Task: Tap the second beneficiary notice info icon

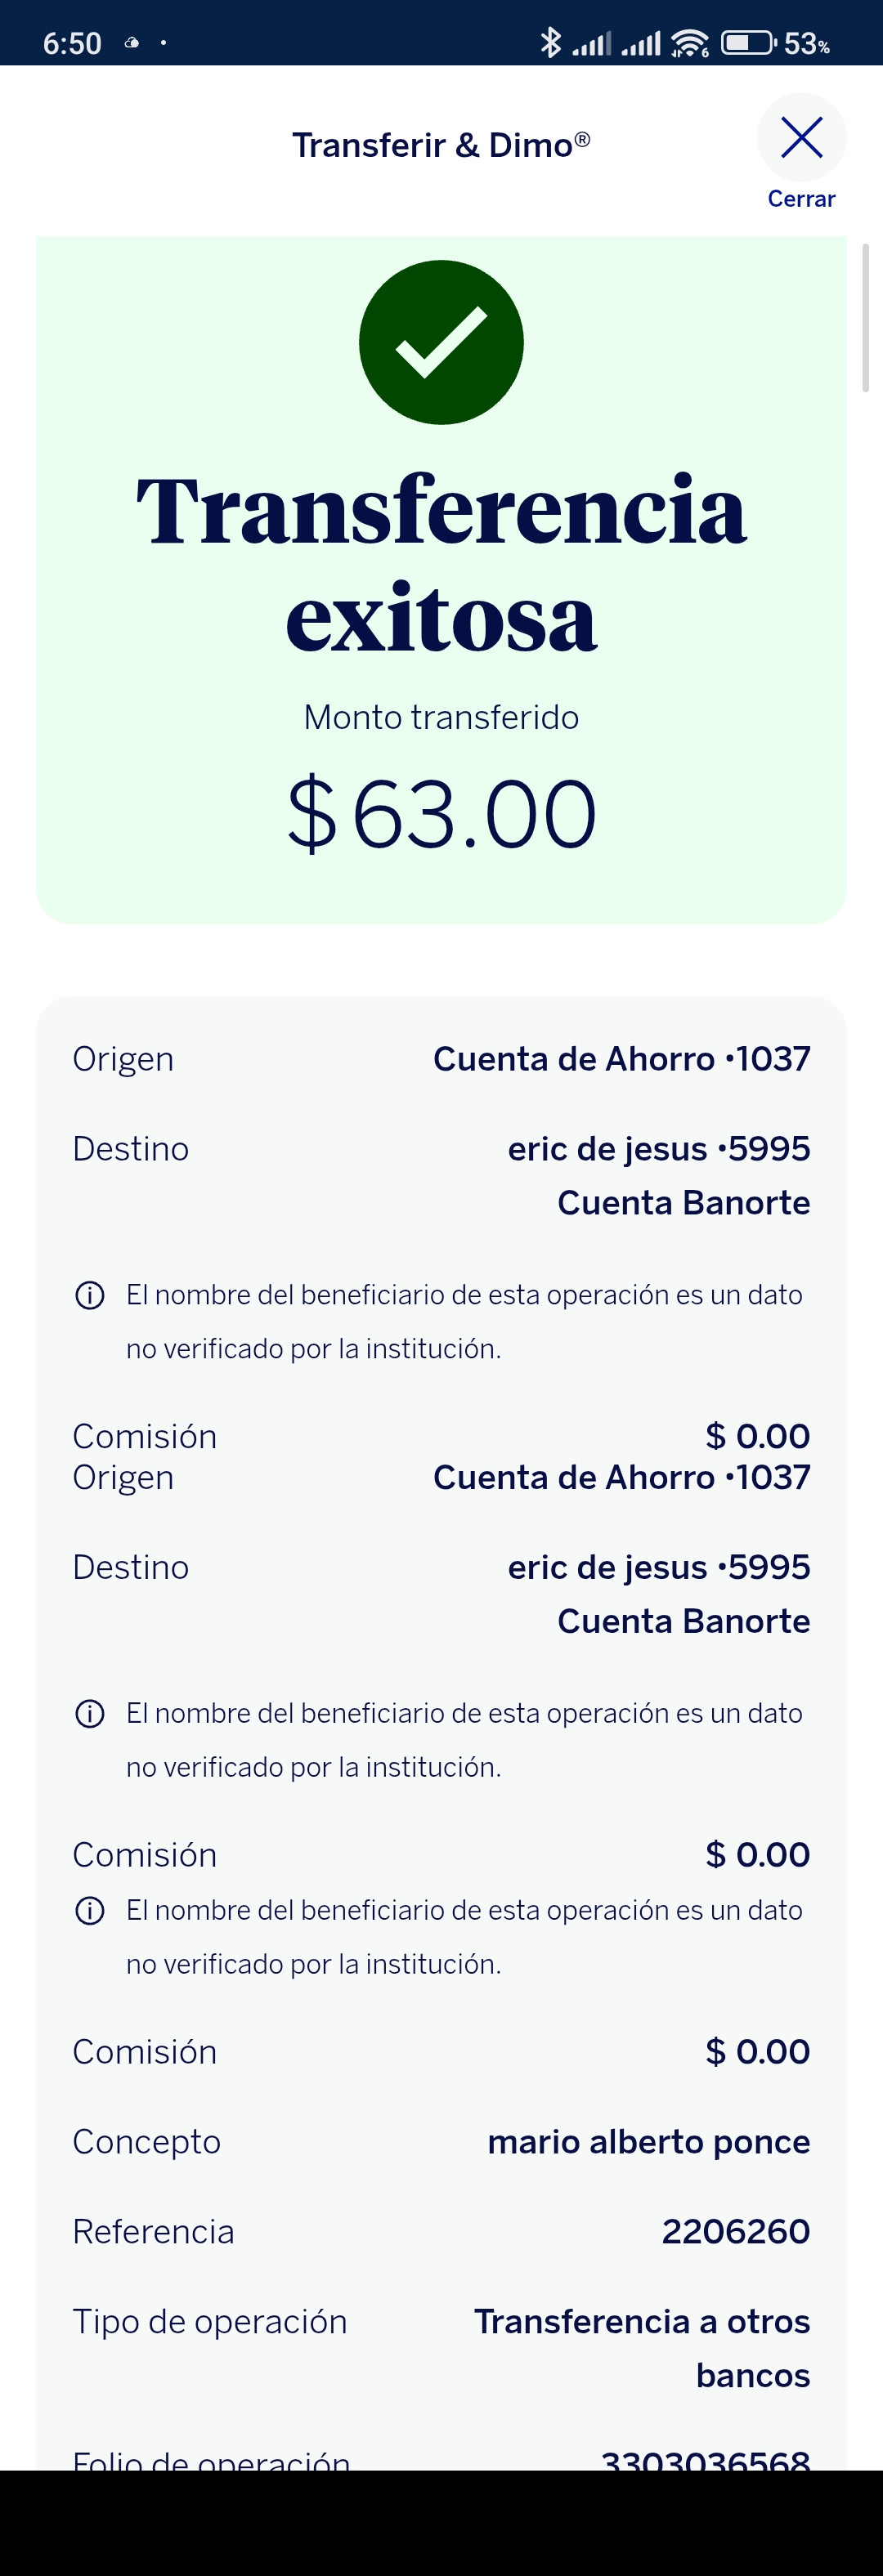Action: point(90,1714)
